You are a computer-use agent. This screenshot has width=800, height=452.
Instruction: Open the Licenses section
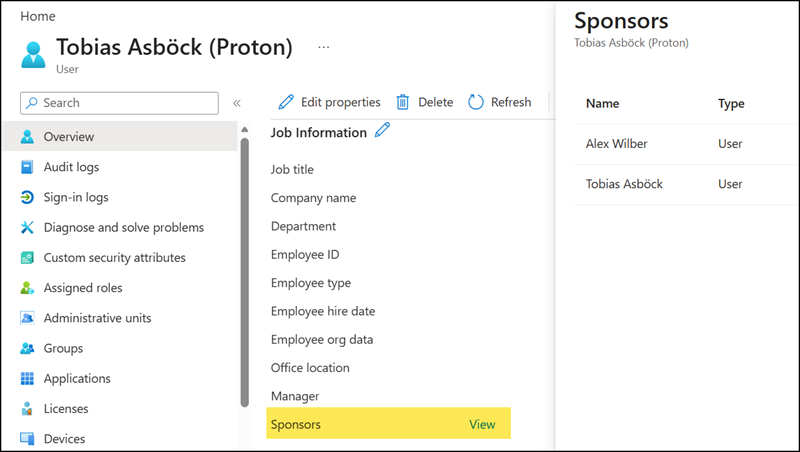click(66, 409)
